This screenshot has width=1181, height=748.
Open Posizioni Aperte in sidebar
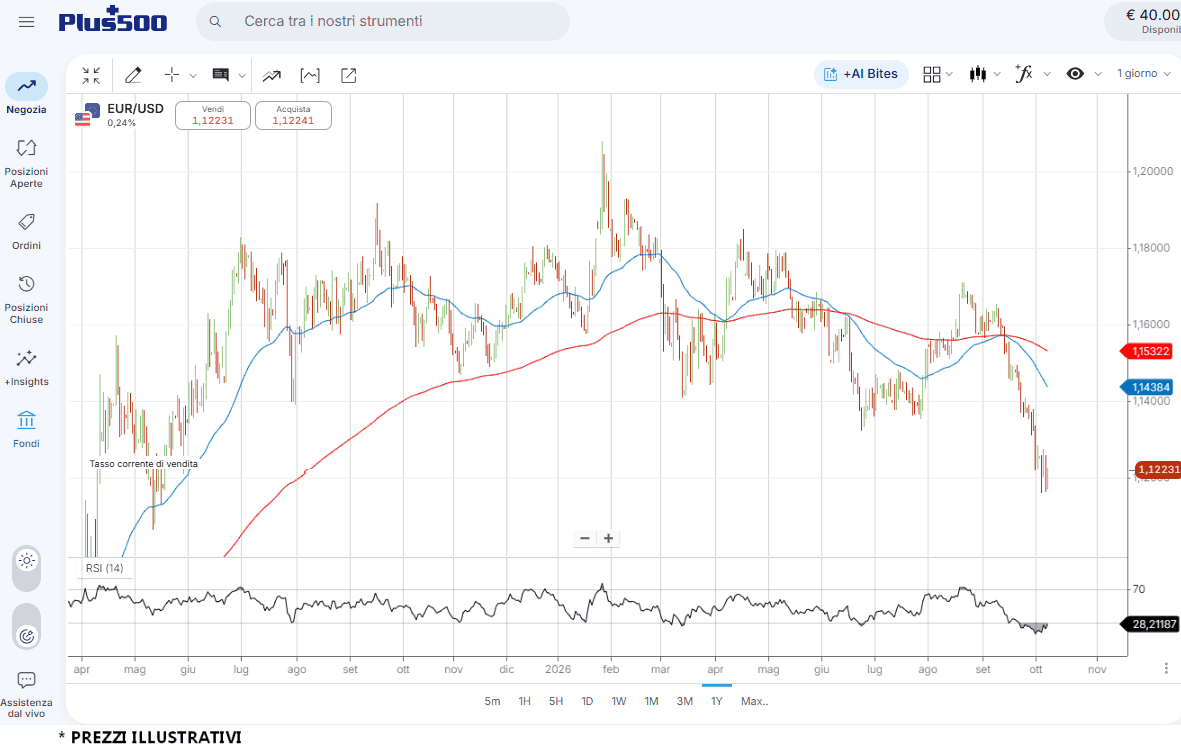pos(26,163)
